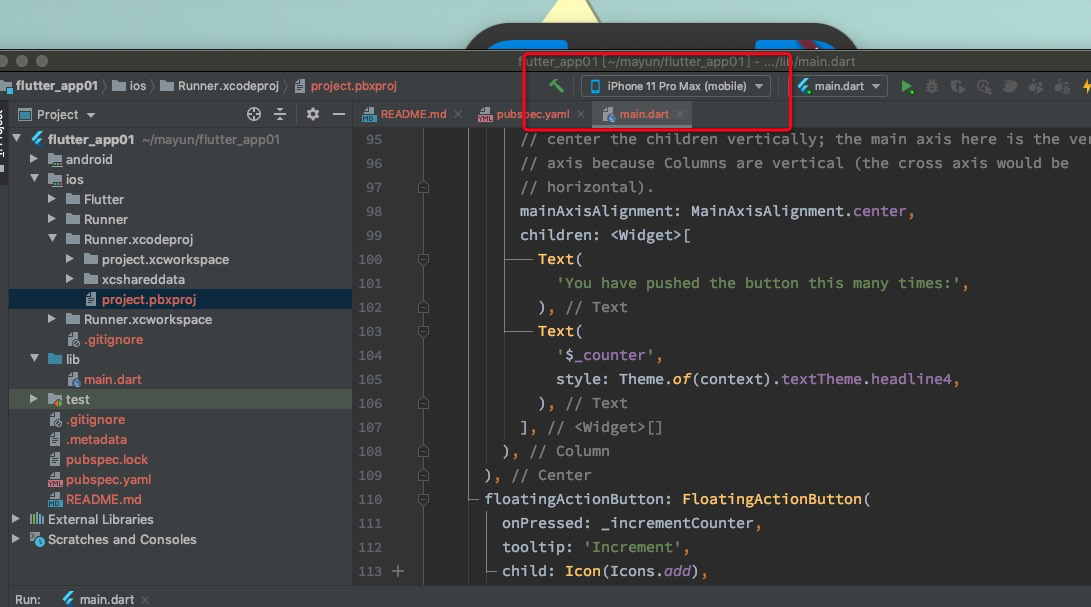Screen dimensions: 1091x607
Task: Expand the android folder arrow
Action: coord(33,159)
